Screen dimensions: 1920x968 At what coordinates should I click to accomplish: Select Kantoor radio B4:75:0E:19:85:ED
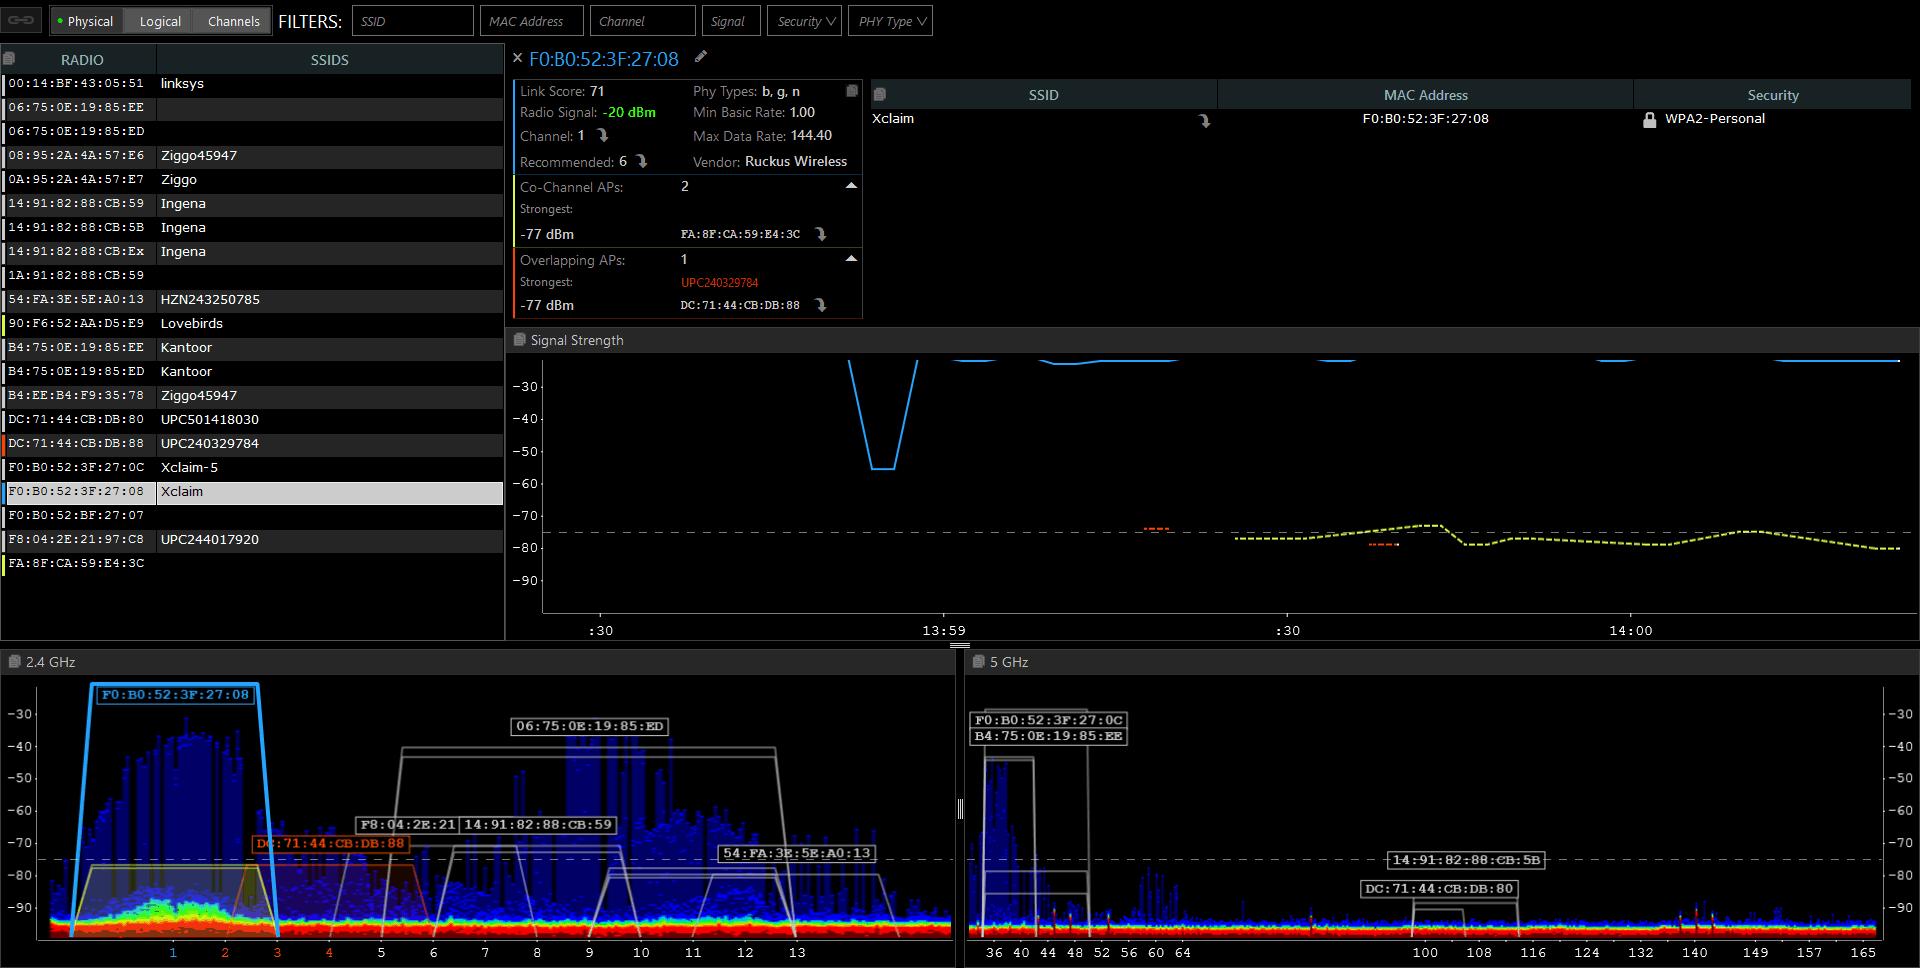click(252, 372)
